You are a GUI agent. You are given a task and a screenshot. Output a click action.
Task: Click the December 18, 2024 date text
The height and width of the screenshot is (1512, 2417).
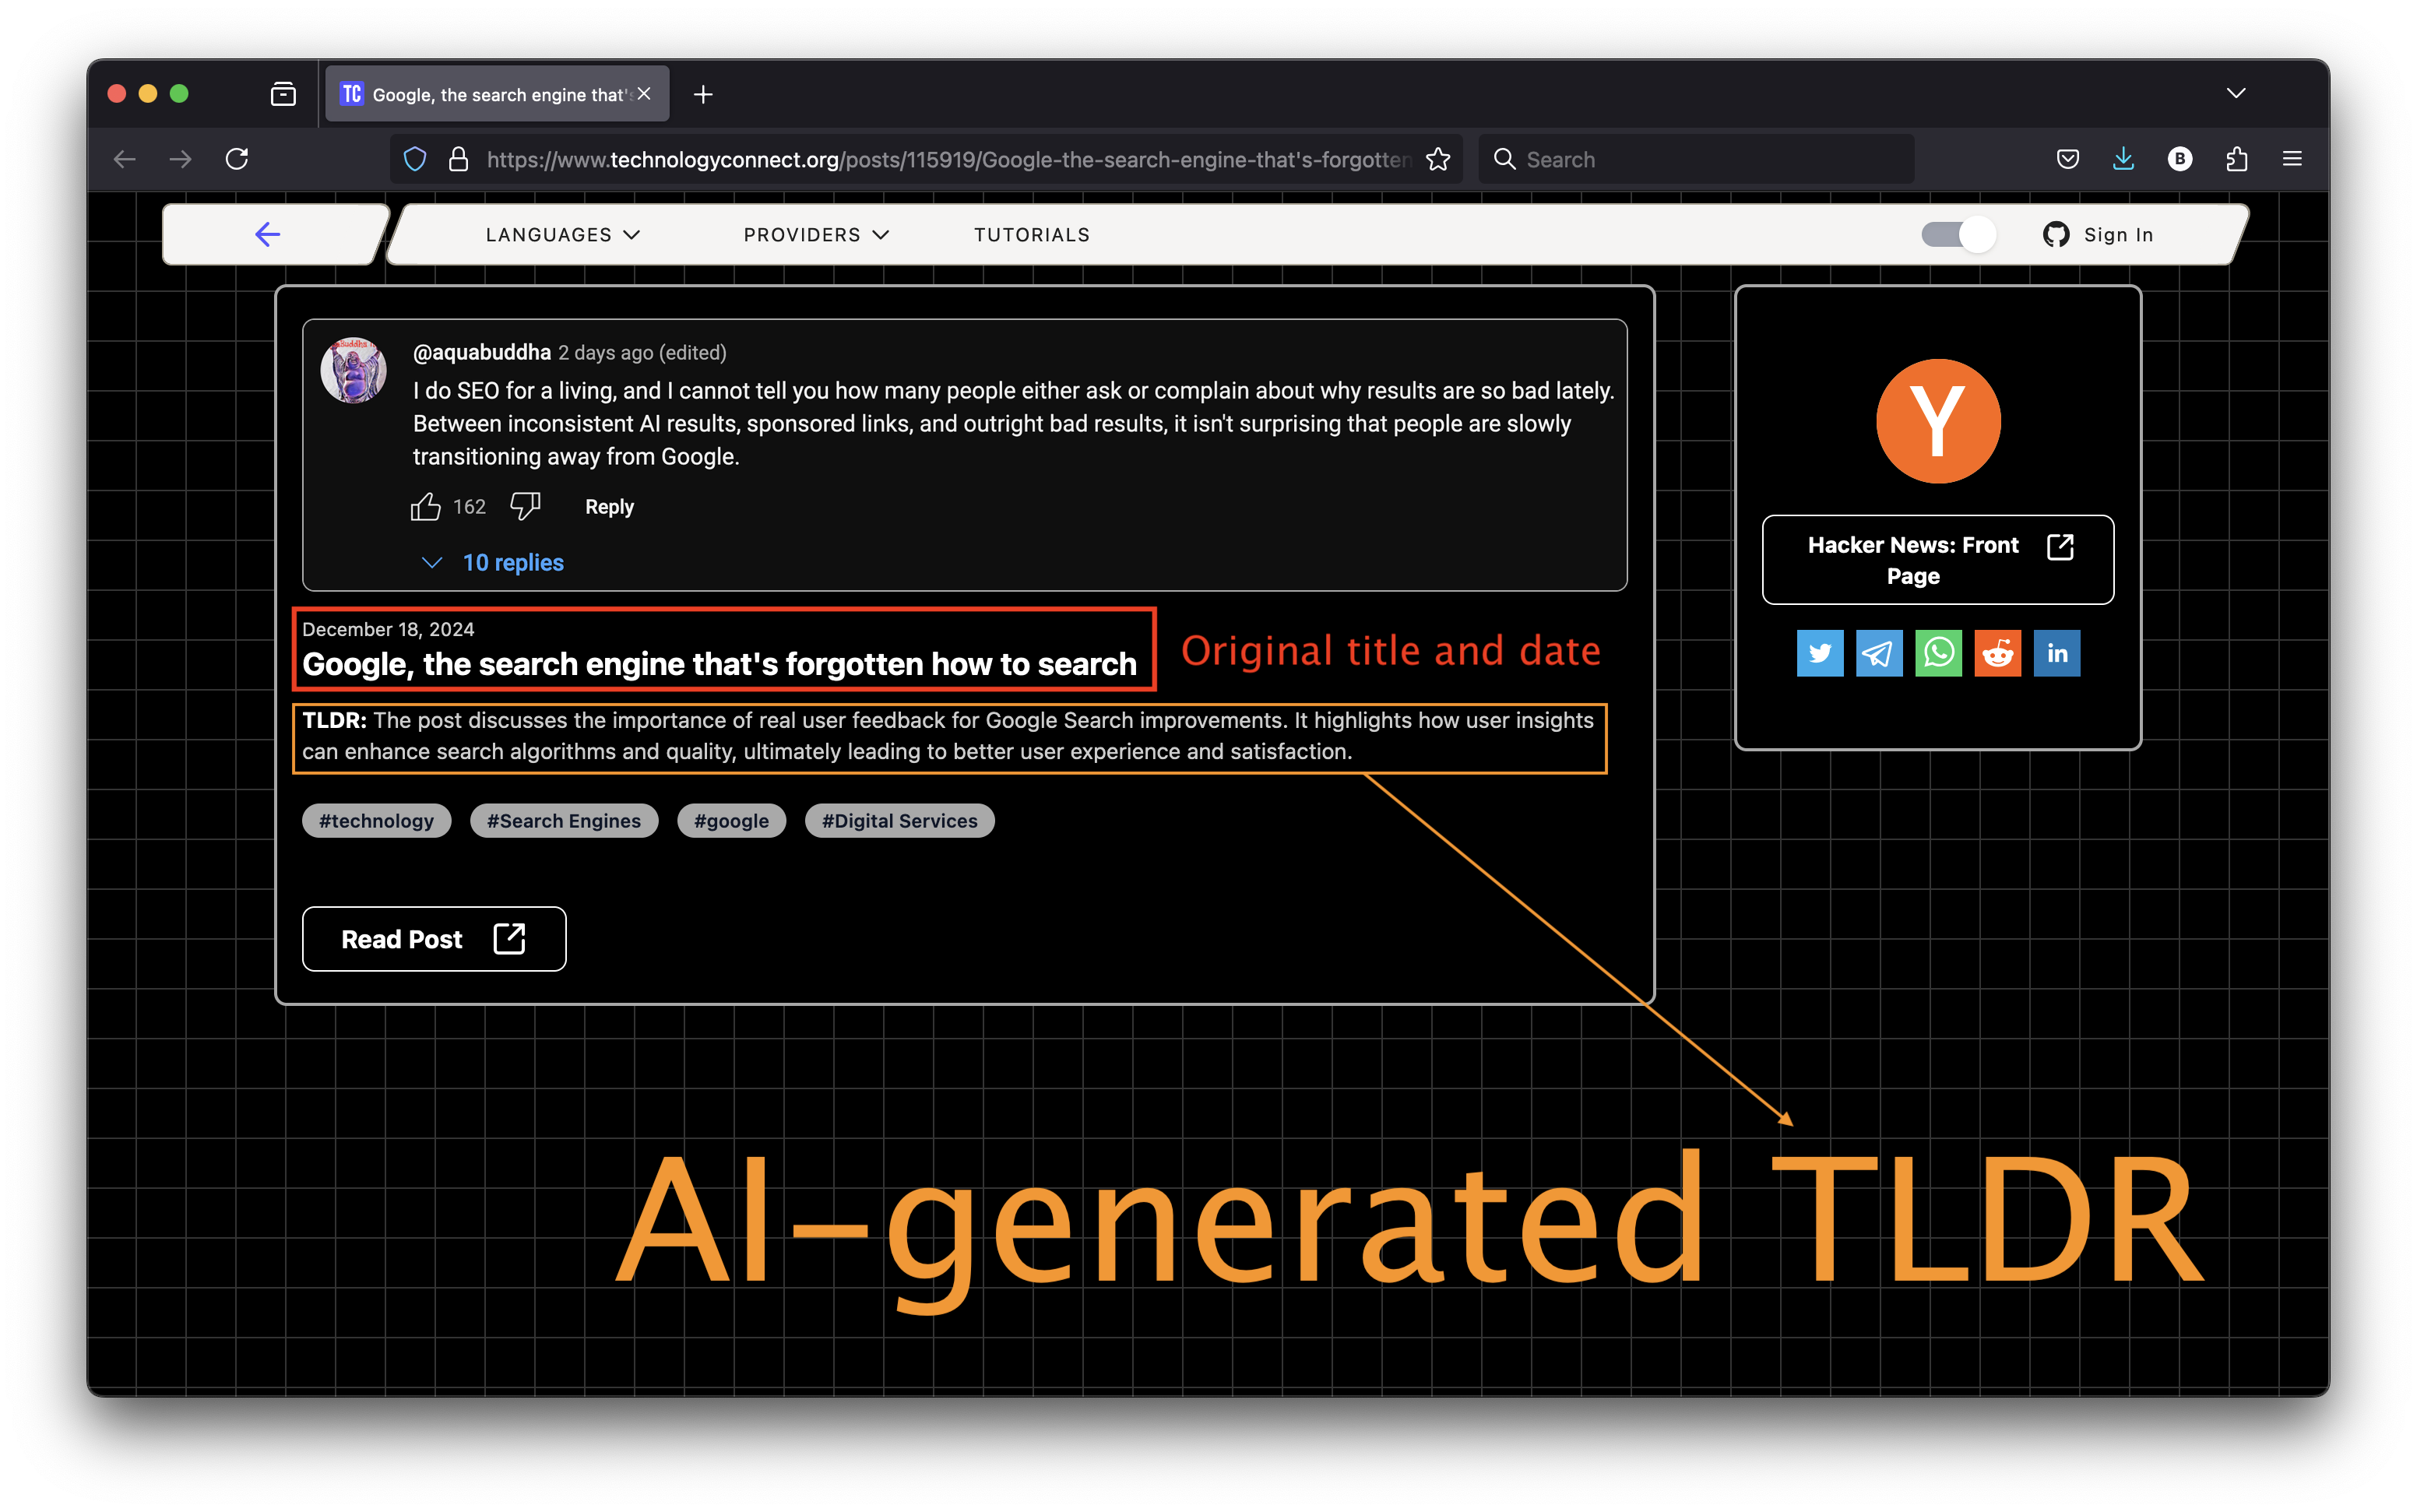coord(388,629)
